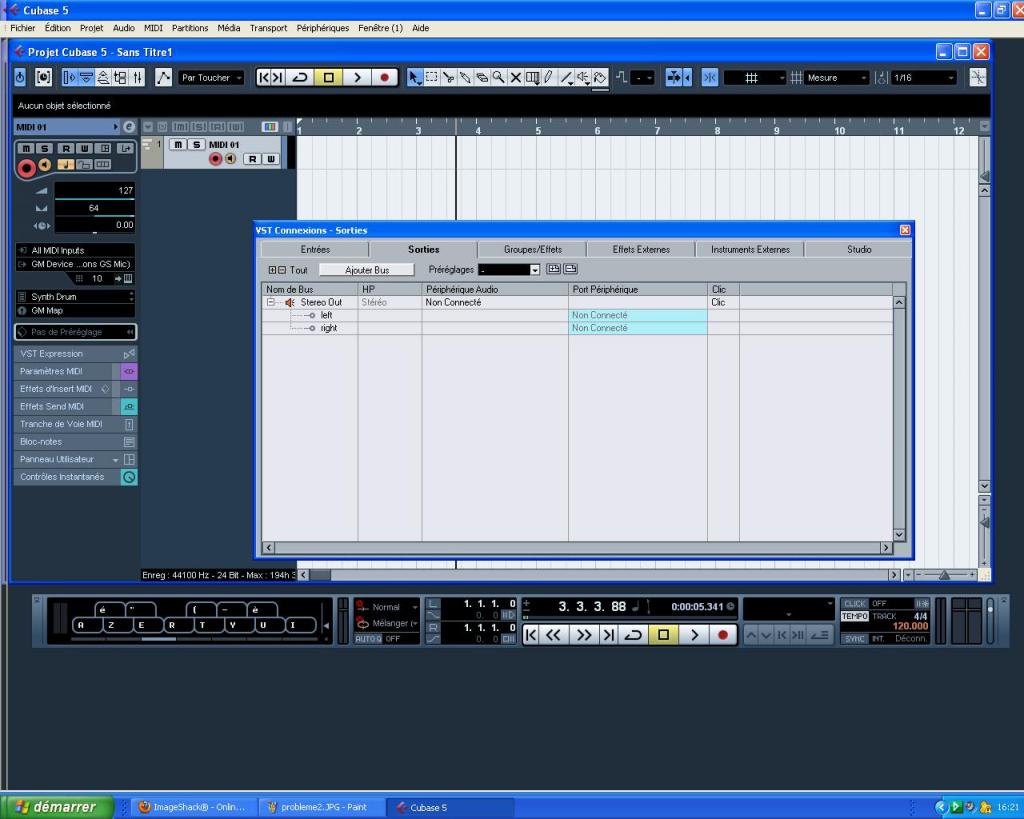
Task: Toggle Cycle loop in project toolbar
Action: [x=300, y=78]
